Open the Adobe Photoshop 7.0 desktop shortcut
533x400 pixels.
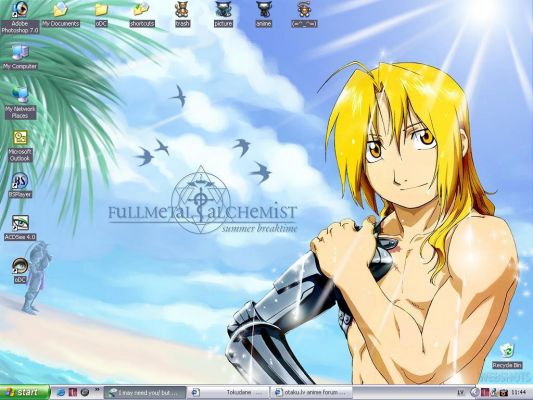click(20, 17)
